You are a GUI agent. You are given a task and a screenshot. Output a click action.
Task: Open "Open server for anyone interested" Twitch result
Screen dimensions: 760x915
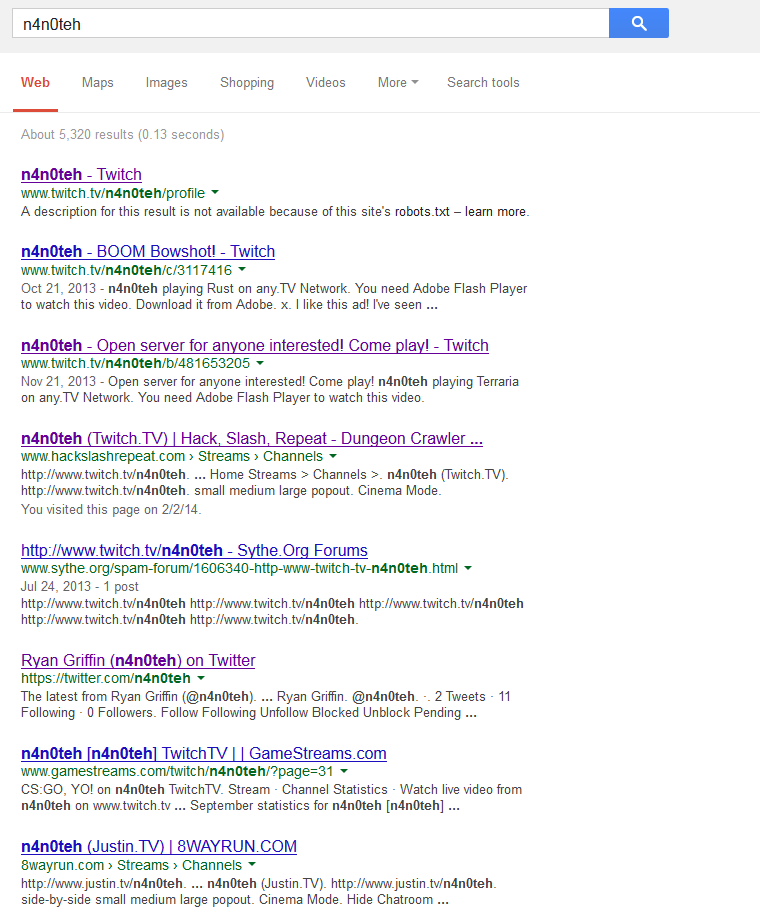pos(255,345)
